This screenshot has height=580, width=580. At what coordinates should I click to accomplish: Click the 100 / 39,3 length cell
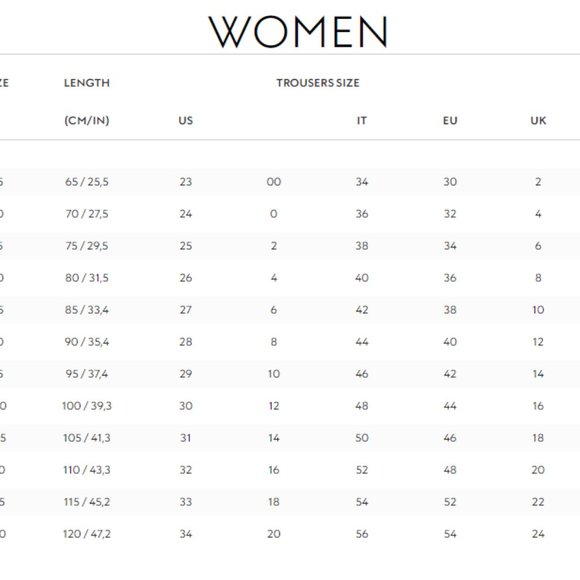pos(87,406)
